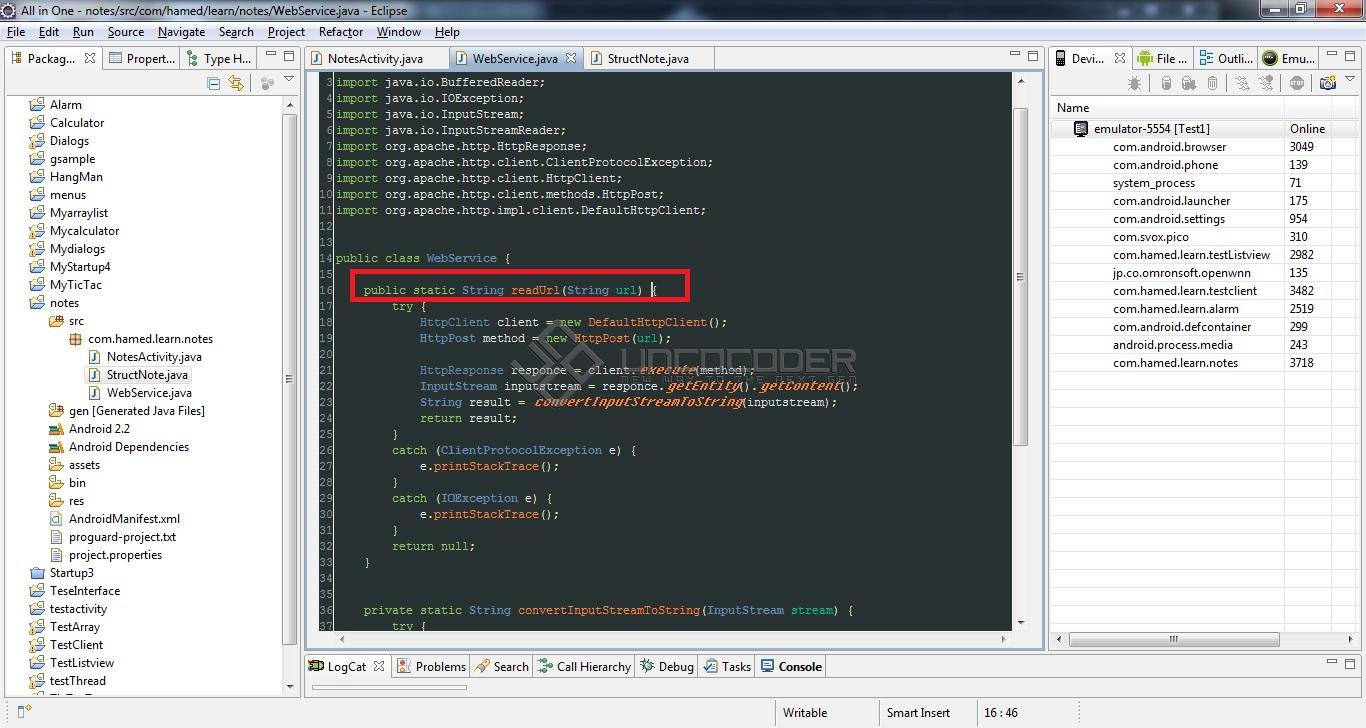Open the Tasks bottom tab
The height and width of the screenshot is (728, 1366).
click(727, 666)
